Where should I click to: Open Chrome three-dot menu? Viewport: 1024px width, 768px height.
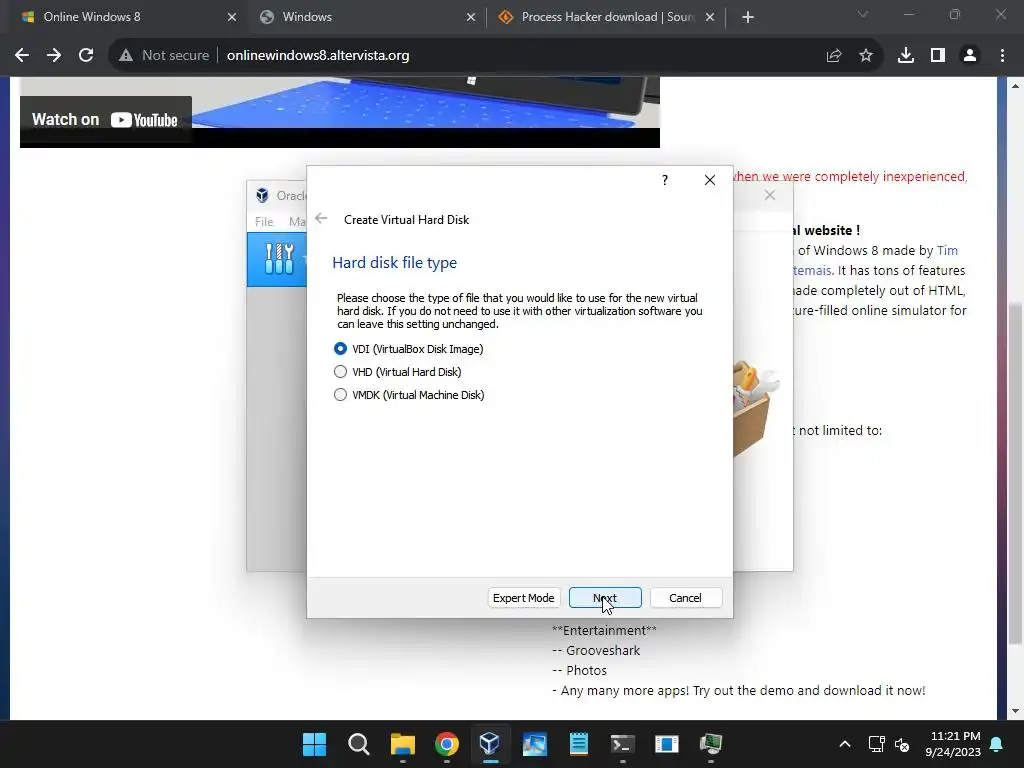point(1002,56)
